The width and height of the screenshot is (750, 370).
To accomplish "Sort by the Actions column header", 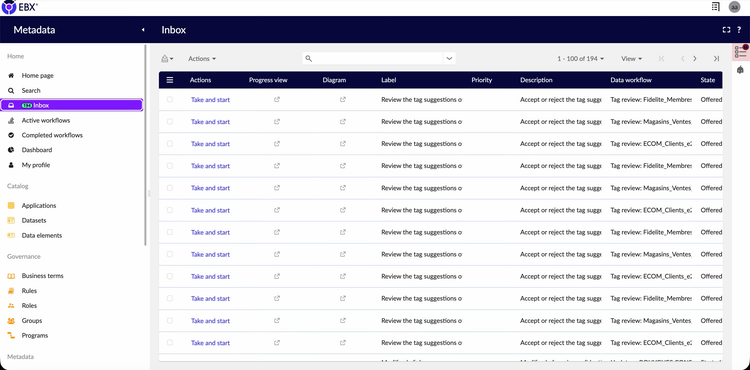I will [200, 80].
